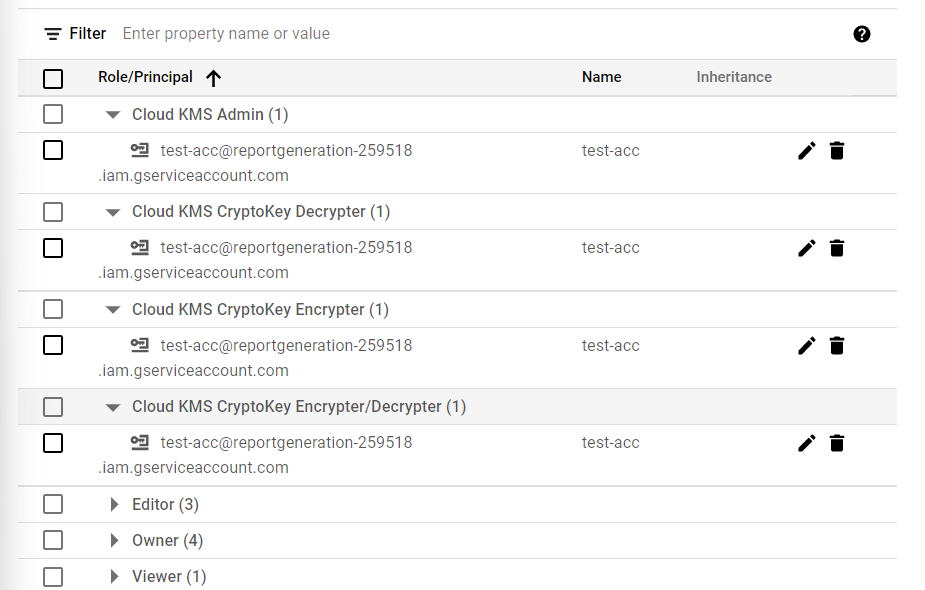Image resolution: width=925 pixels, height=590 pixels.
Task: Collapse the Cloud KMS CryptoKey Decrypter group
Action: point(113,212)
